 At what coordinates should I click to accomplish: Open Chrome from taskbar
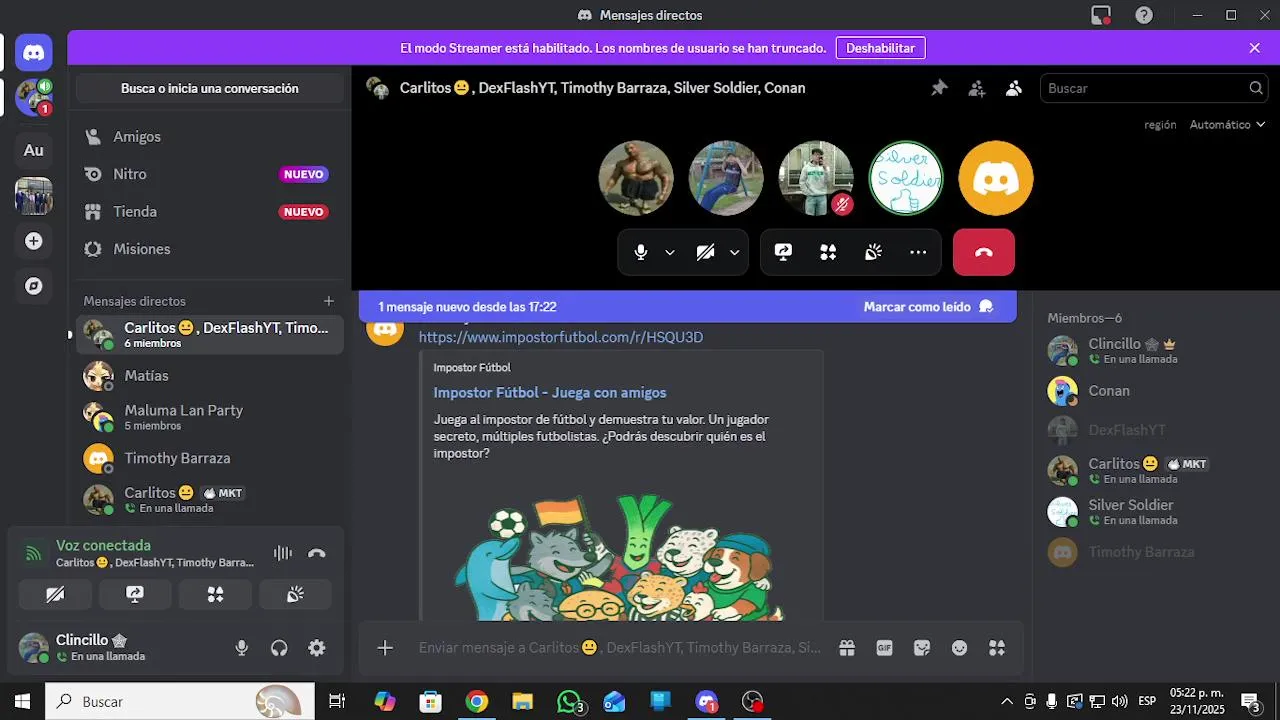(477, 702)
